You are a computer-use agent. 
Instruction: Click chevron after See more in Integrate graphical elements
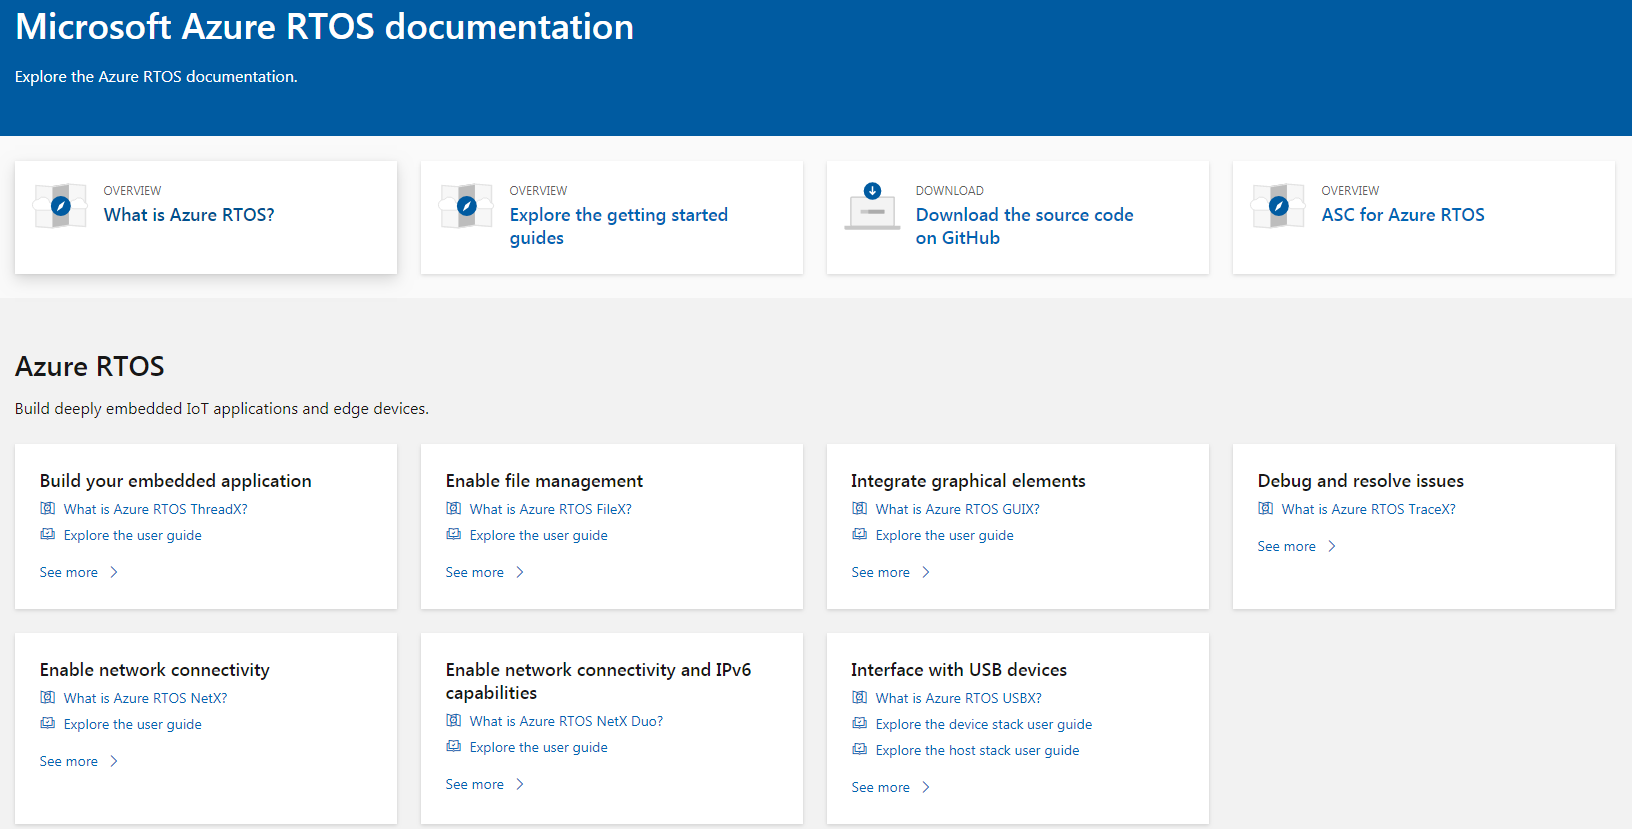click(926, 572)
